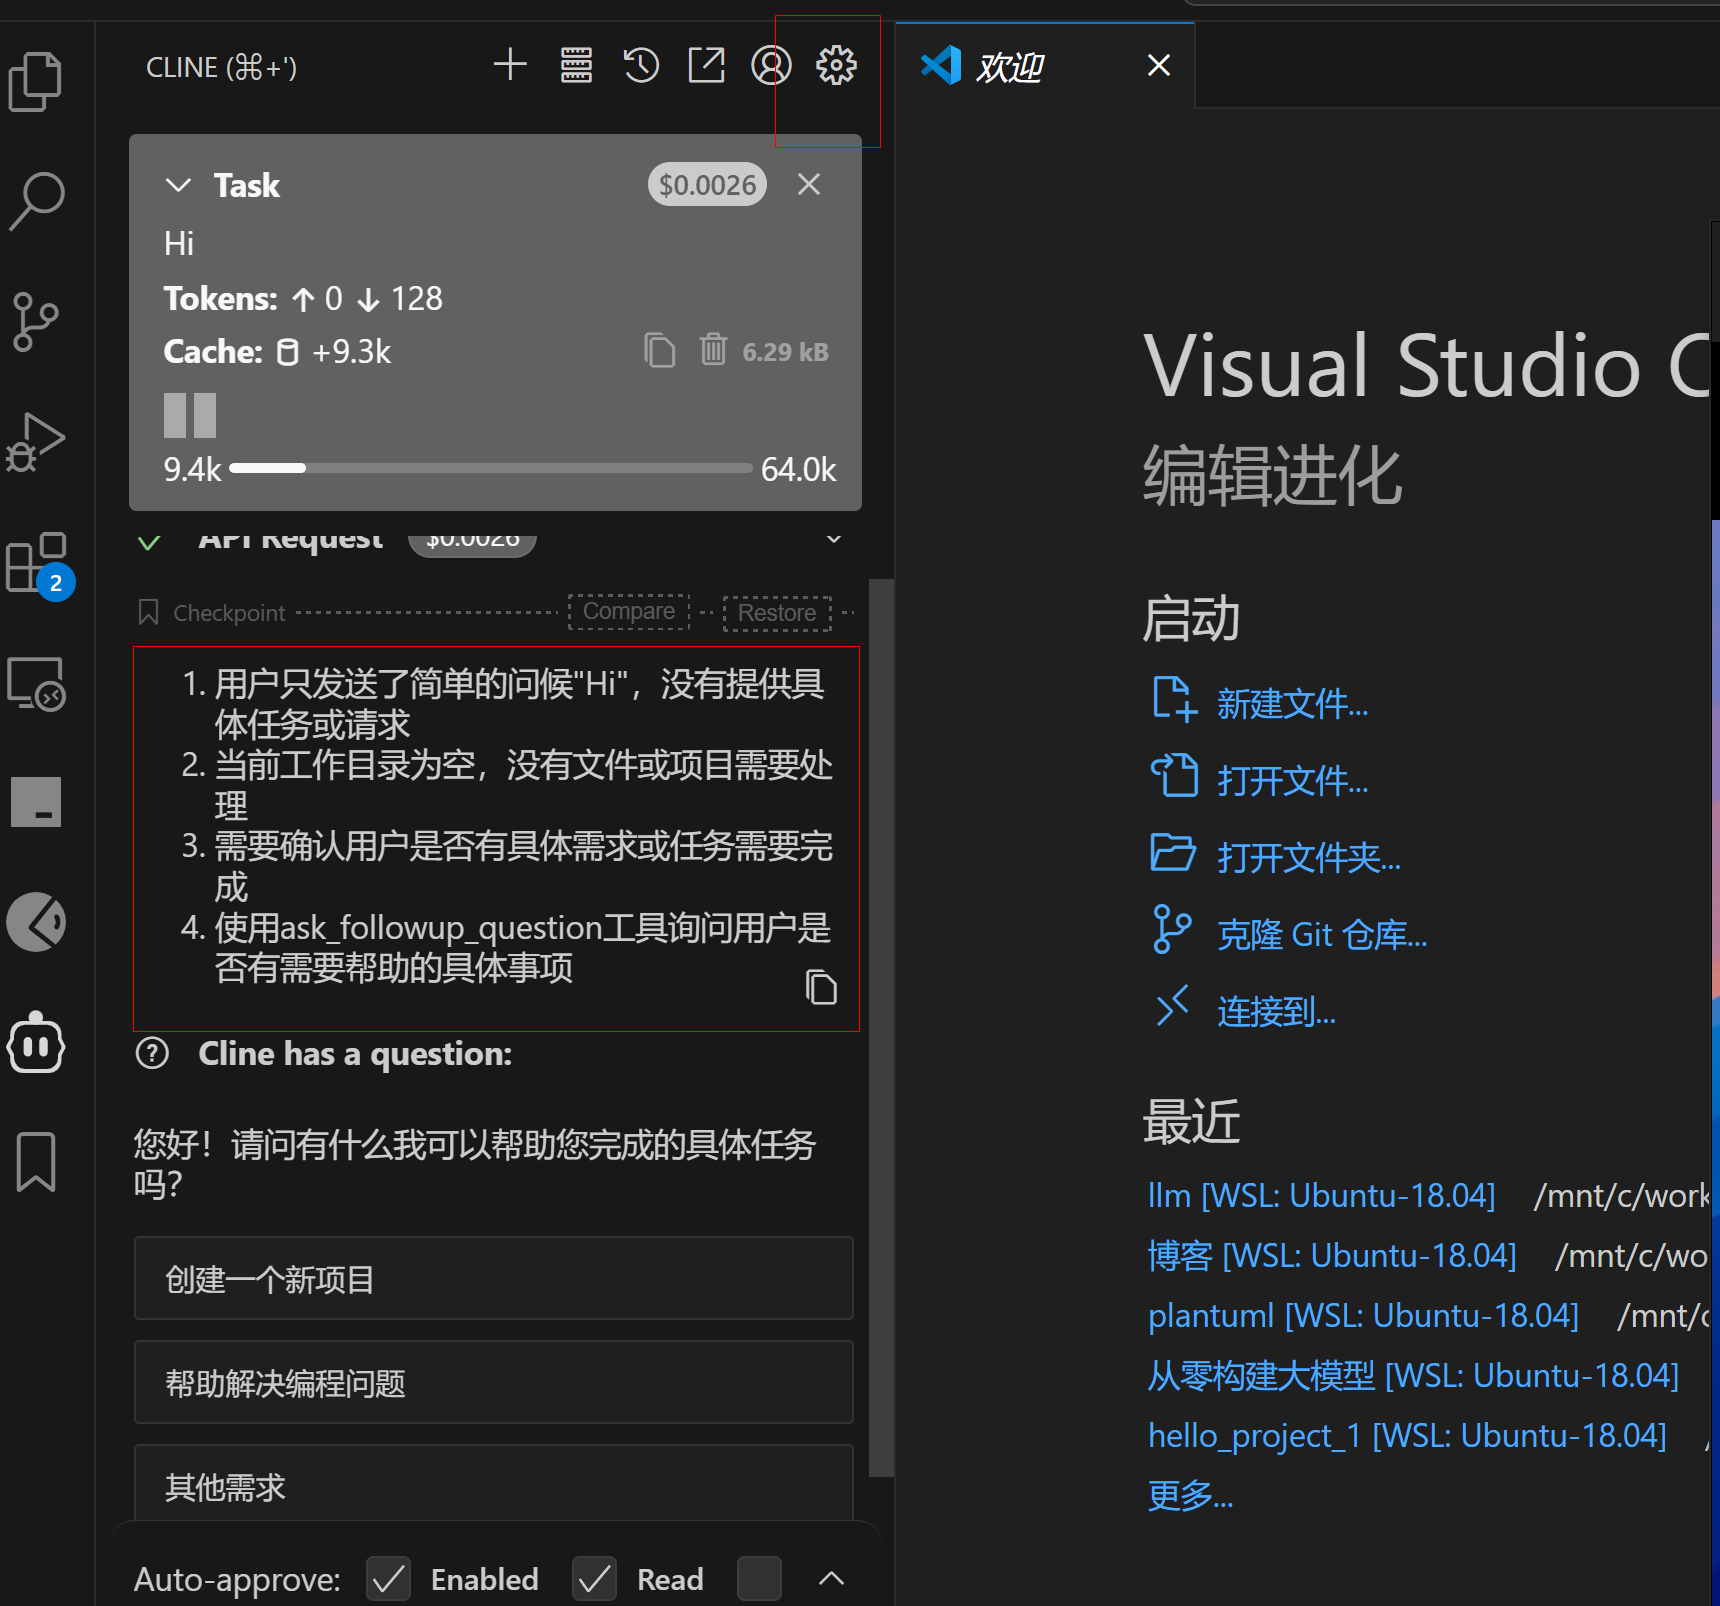Click the 克隆 Git 仓库... link
The width and height of the screenshot is (1720, 1606).
point(1322,935)
